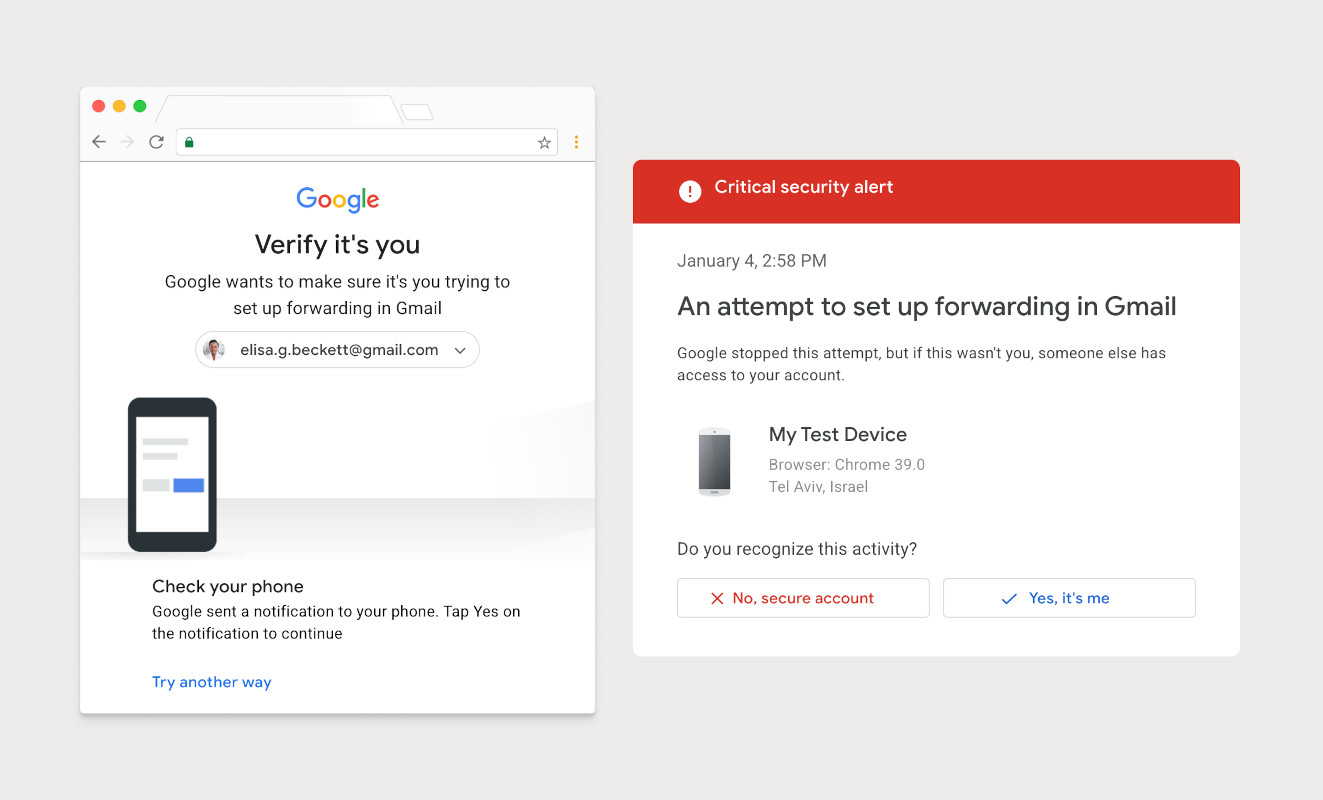Confirm with Yes, it's me
This screenshot has width=1323, height=800.
pos(1069,598)
